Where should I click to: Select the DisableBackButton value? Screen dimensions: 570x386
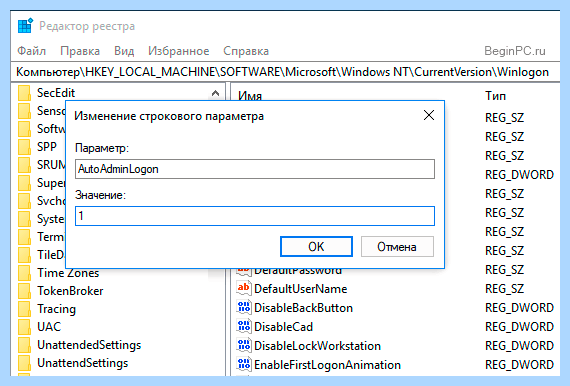tap(303, 308)
